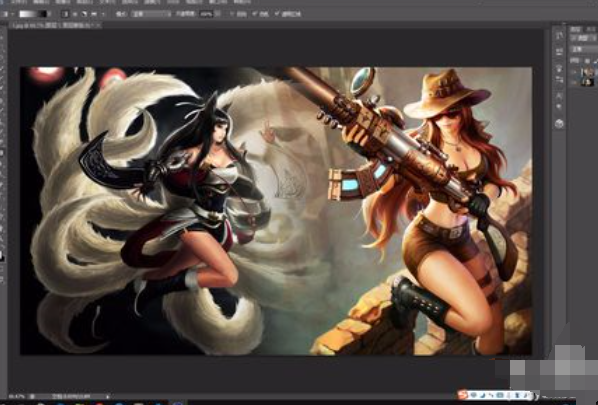Toggle visibility of the top layer
The height and width of the screenshot is (405, 598).
(574, 72)
